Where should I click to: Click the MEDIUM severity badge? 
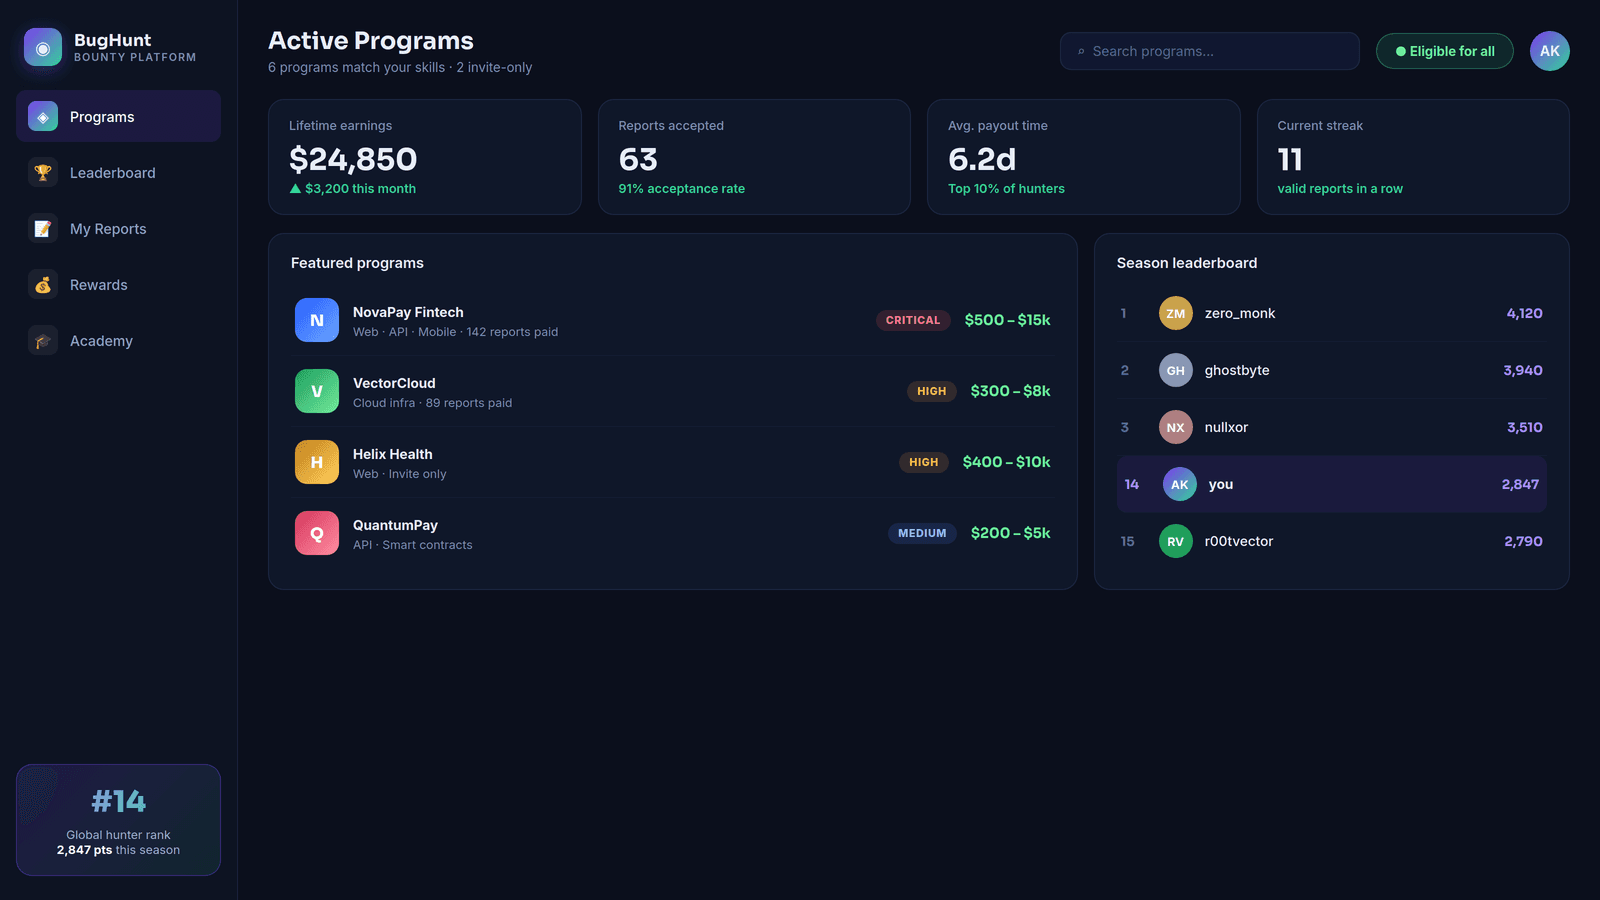(922, 533)
